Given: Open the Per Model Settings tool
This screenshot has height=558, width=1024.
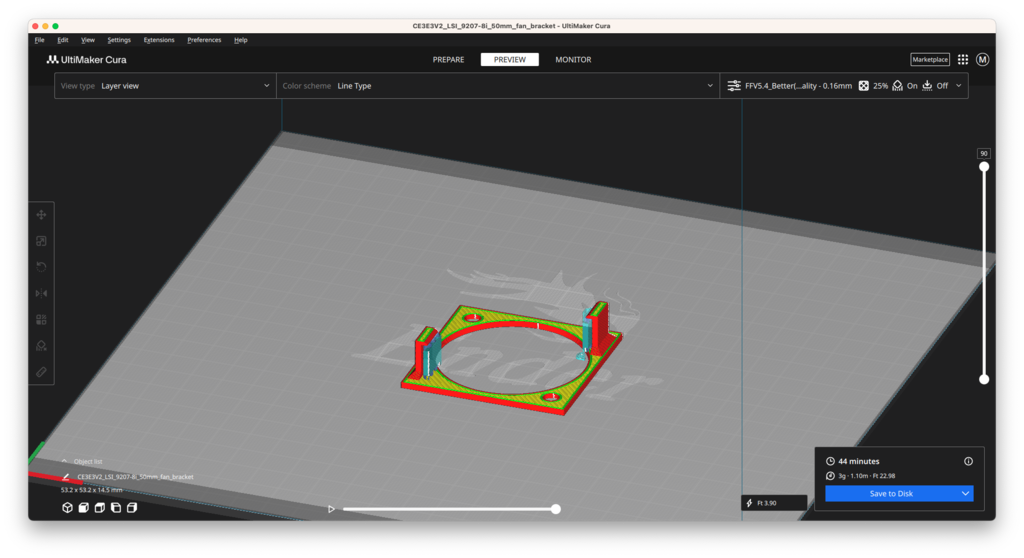Looking at the screenshot, I should (41, 320).
